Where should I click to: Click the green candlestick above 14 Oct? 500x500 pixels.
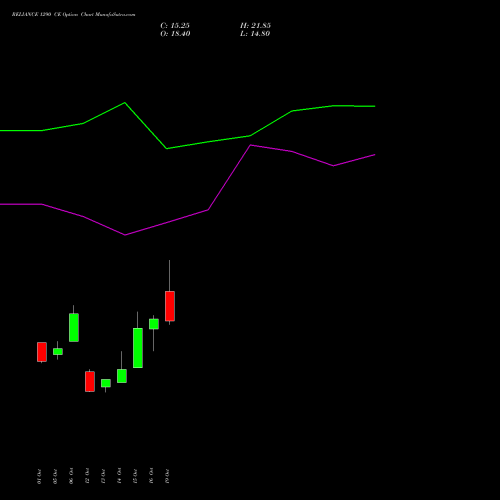[122, 376]
